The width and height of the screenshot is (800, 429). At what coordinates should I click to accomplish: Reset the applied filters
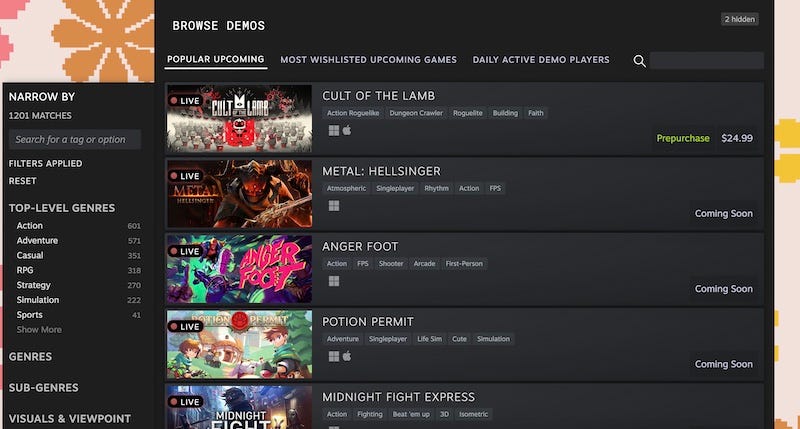click(22, 181)
